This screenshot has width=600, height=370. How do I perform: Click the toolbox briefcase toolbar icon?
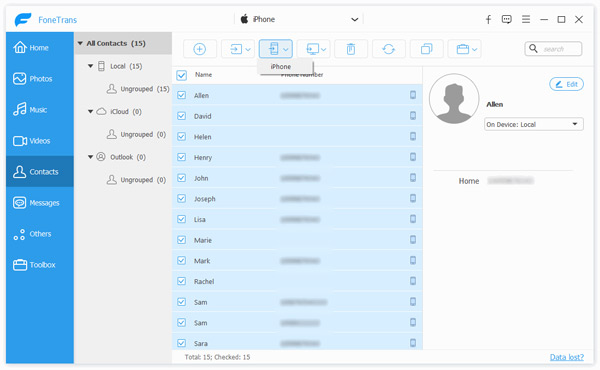click(463, 49)
